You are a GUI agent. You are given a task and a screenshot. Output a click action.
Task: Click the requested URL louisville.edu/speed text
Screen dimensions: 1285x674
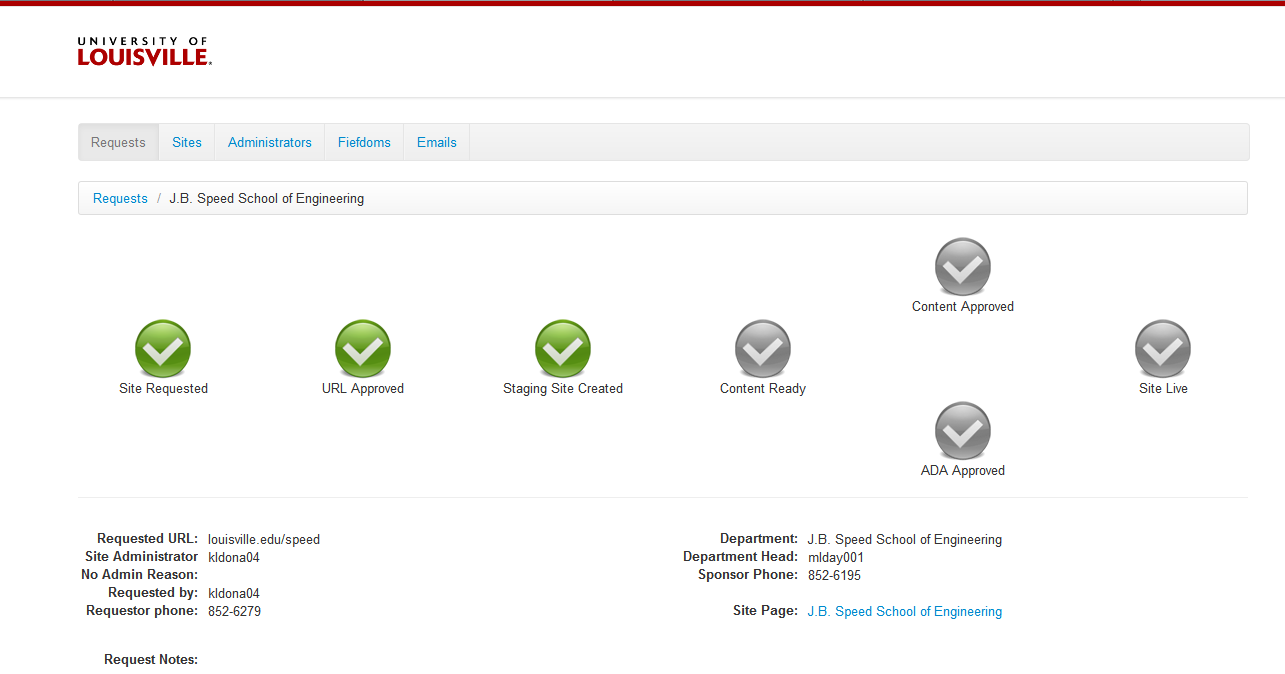(x=264, y=539)
